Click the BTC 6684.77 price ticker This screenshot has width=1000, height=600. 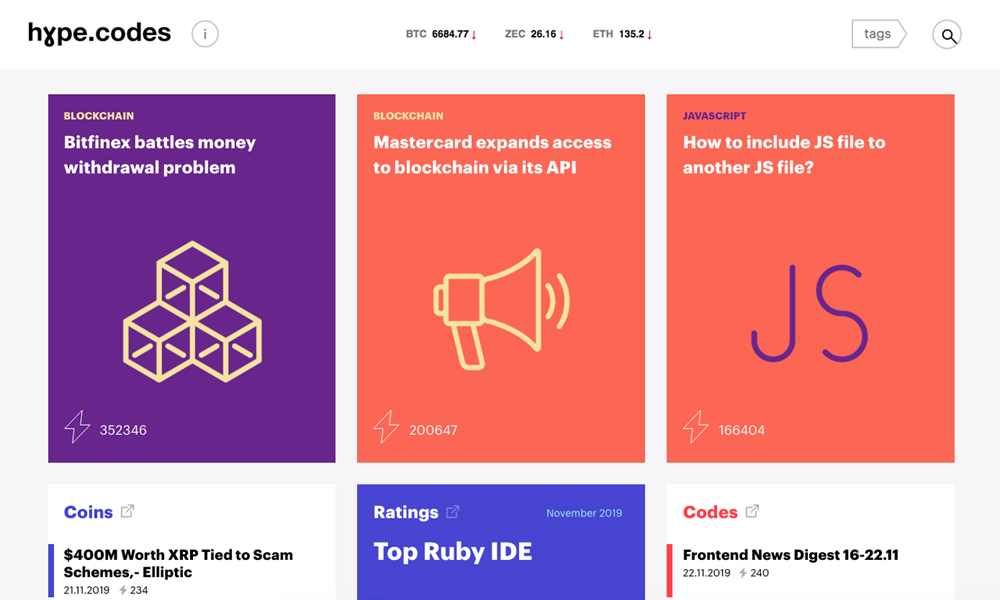click(x=440, y=34)
